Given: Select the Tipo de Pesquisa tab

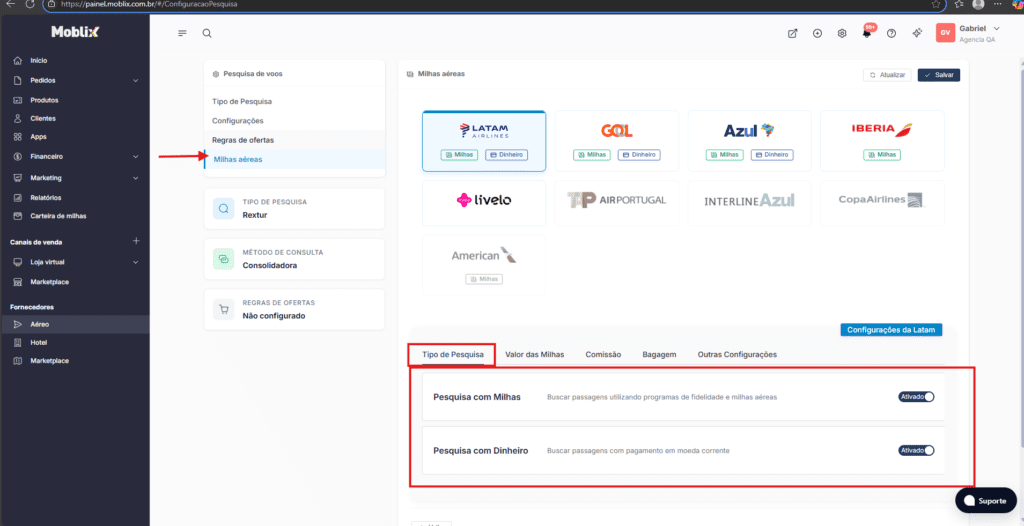Looking at the screenshot, I should click(453, 354).
